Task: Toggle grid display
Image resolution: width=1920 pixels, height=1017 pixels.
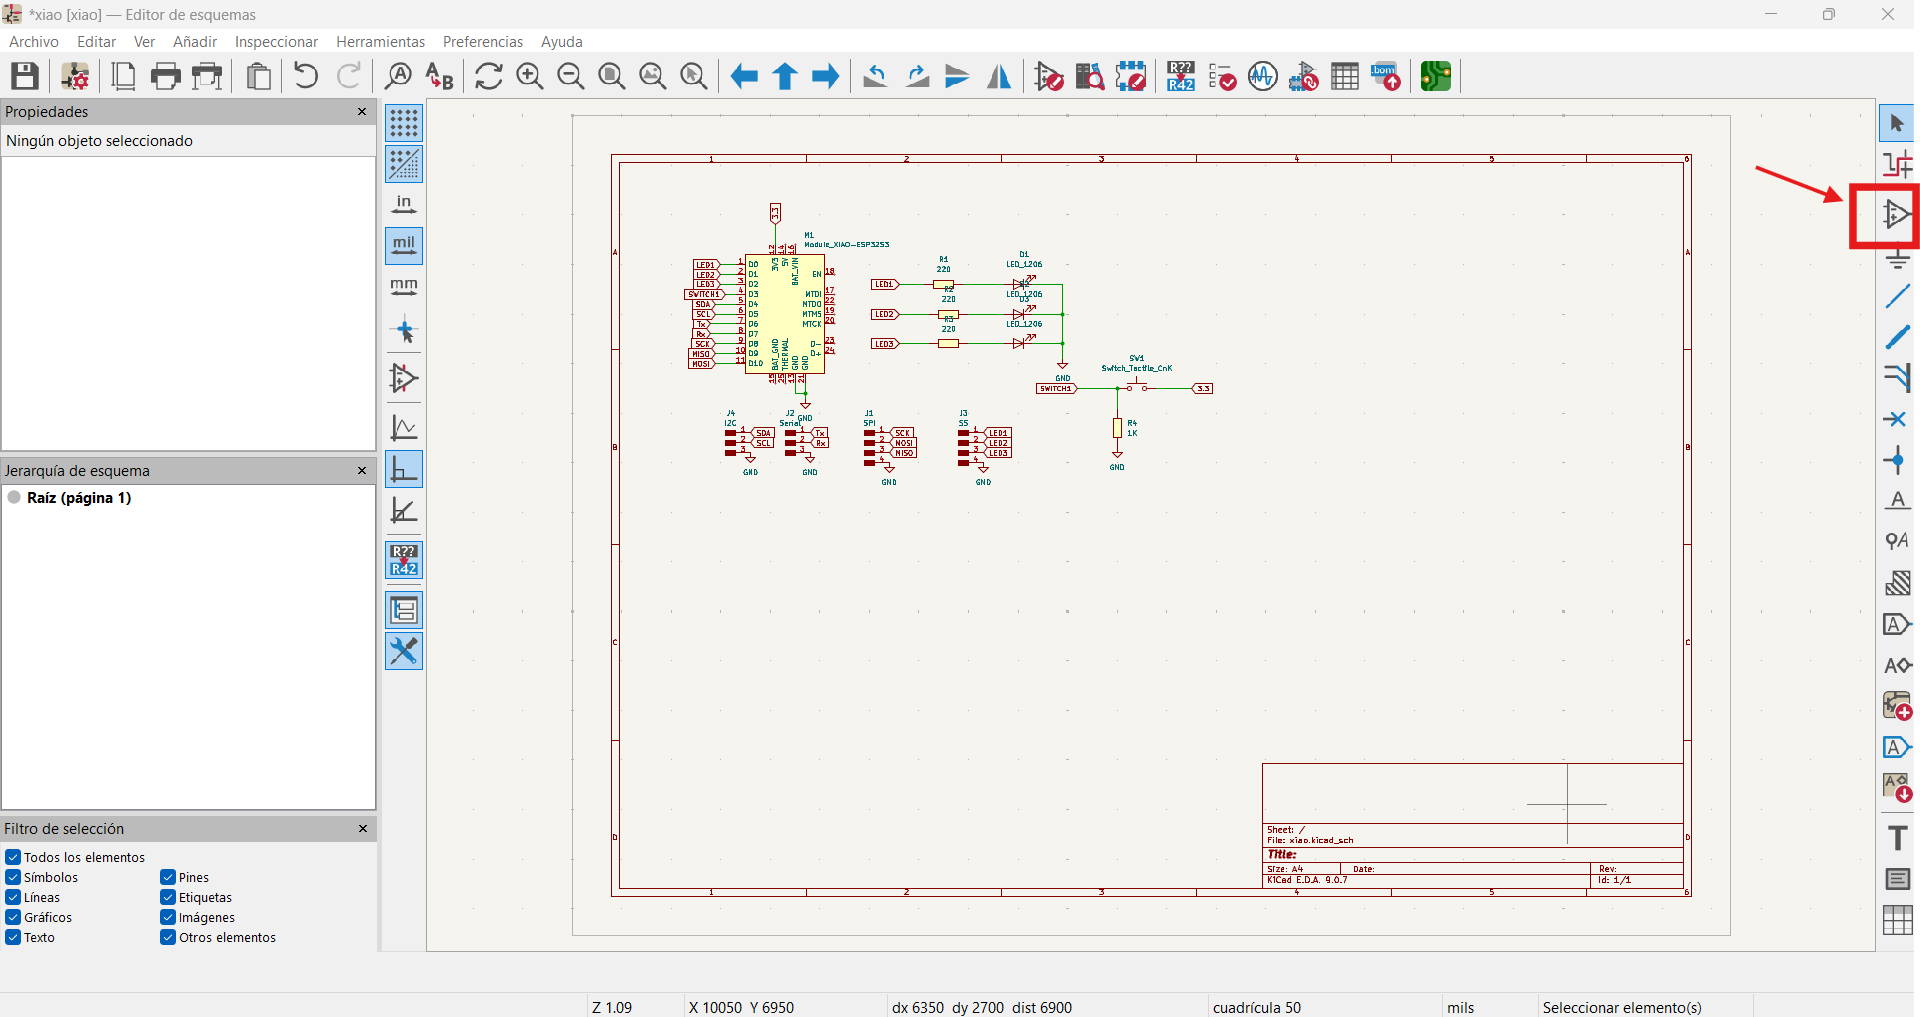Action: pyautogui.click(x=404, y=123)
